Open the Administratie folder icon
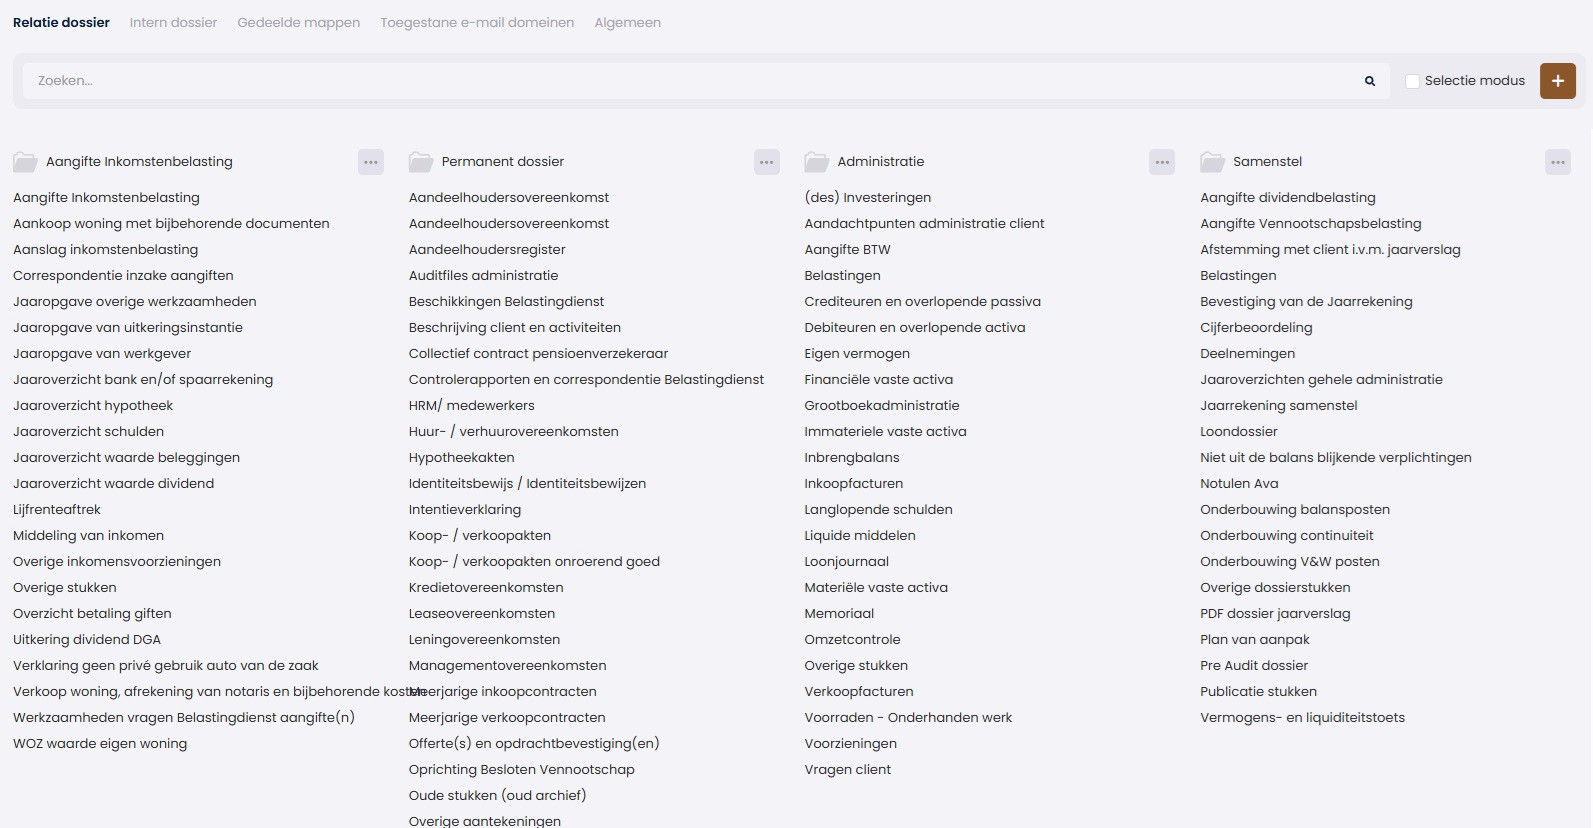1593x828 pixels. pyautogui.click(x=817, y=162)
